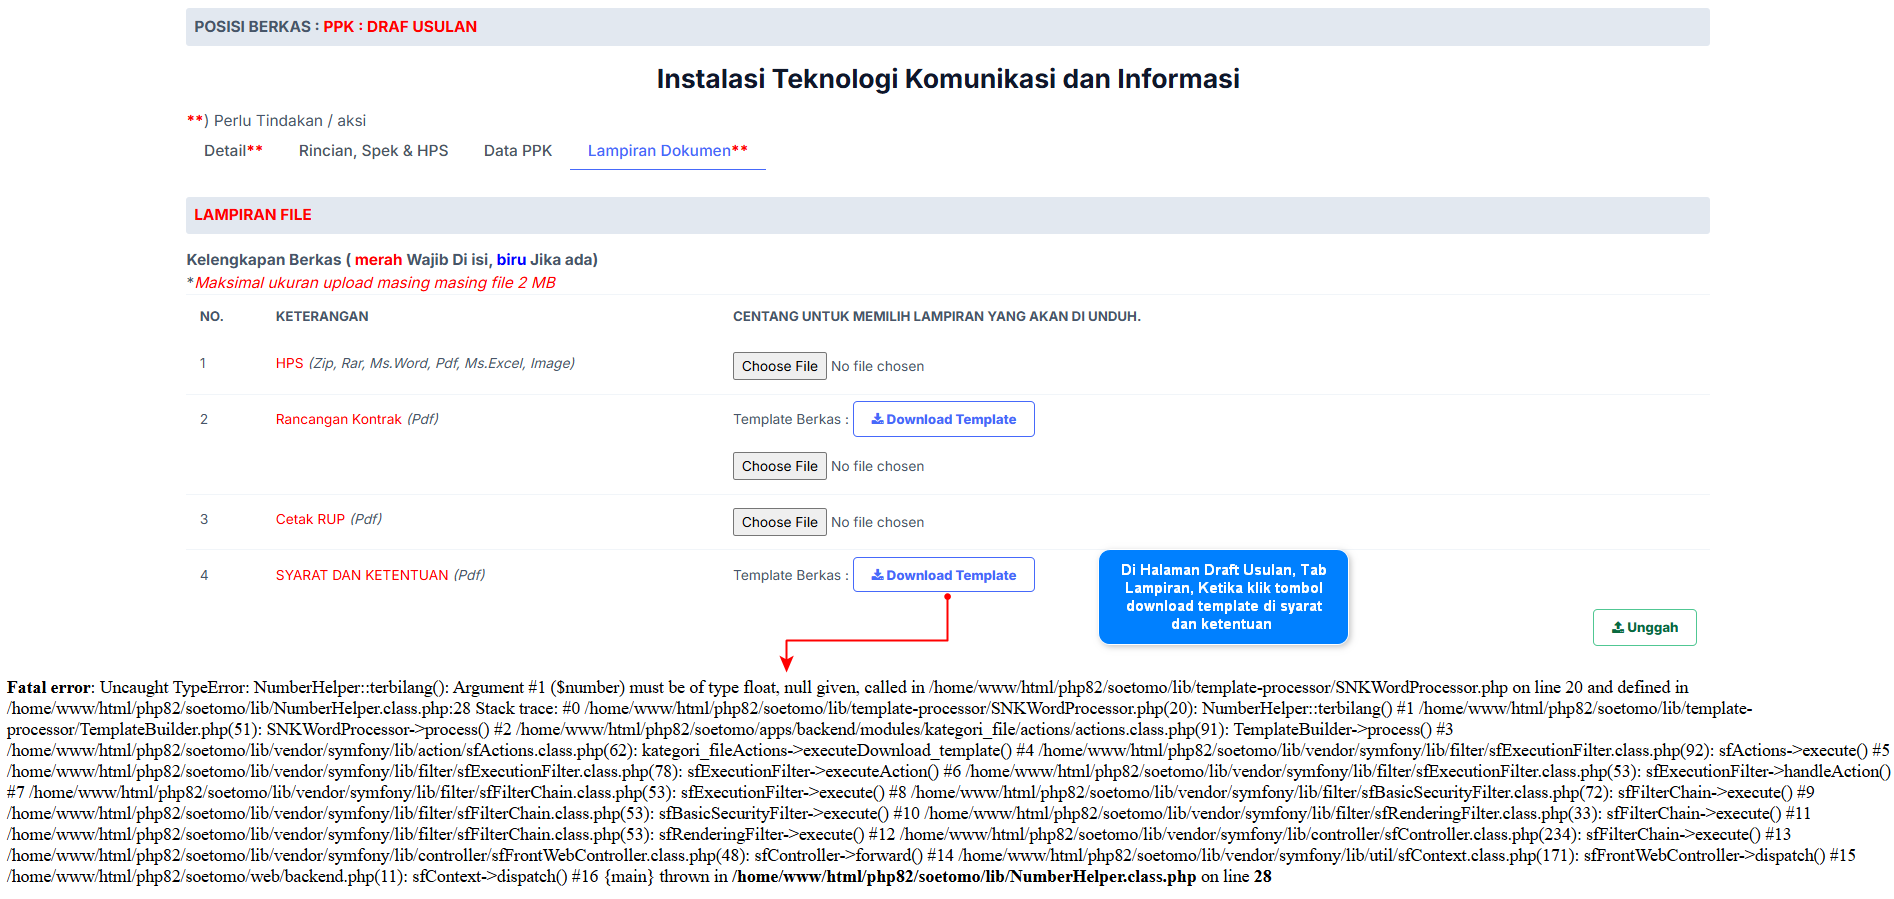Choose a file for the HPS row
This screenshot has height=899, width=1894.
779,366
